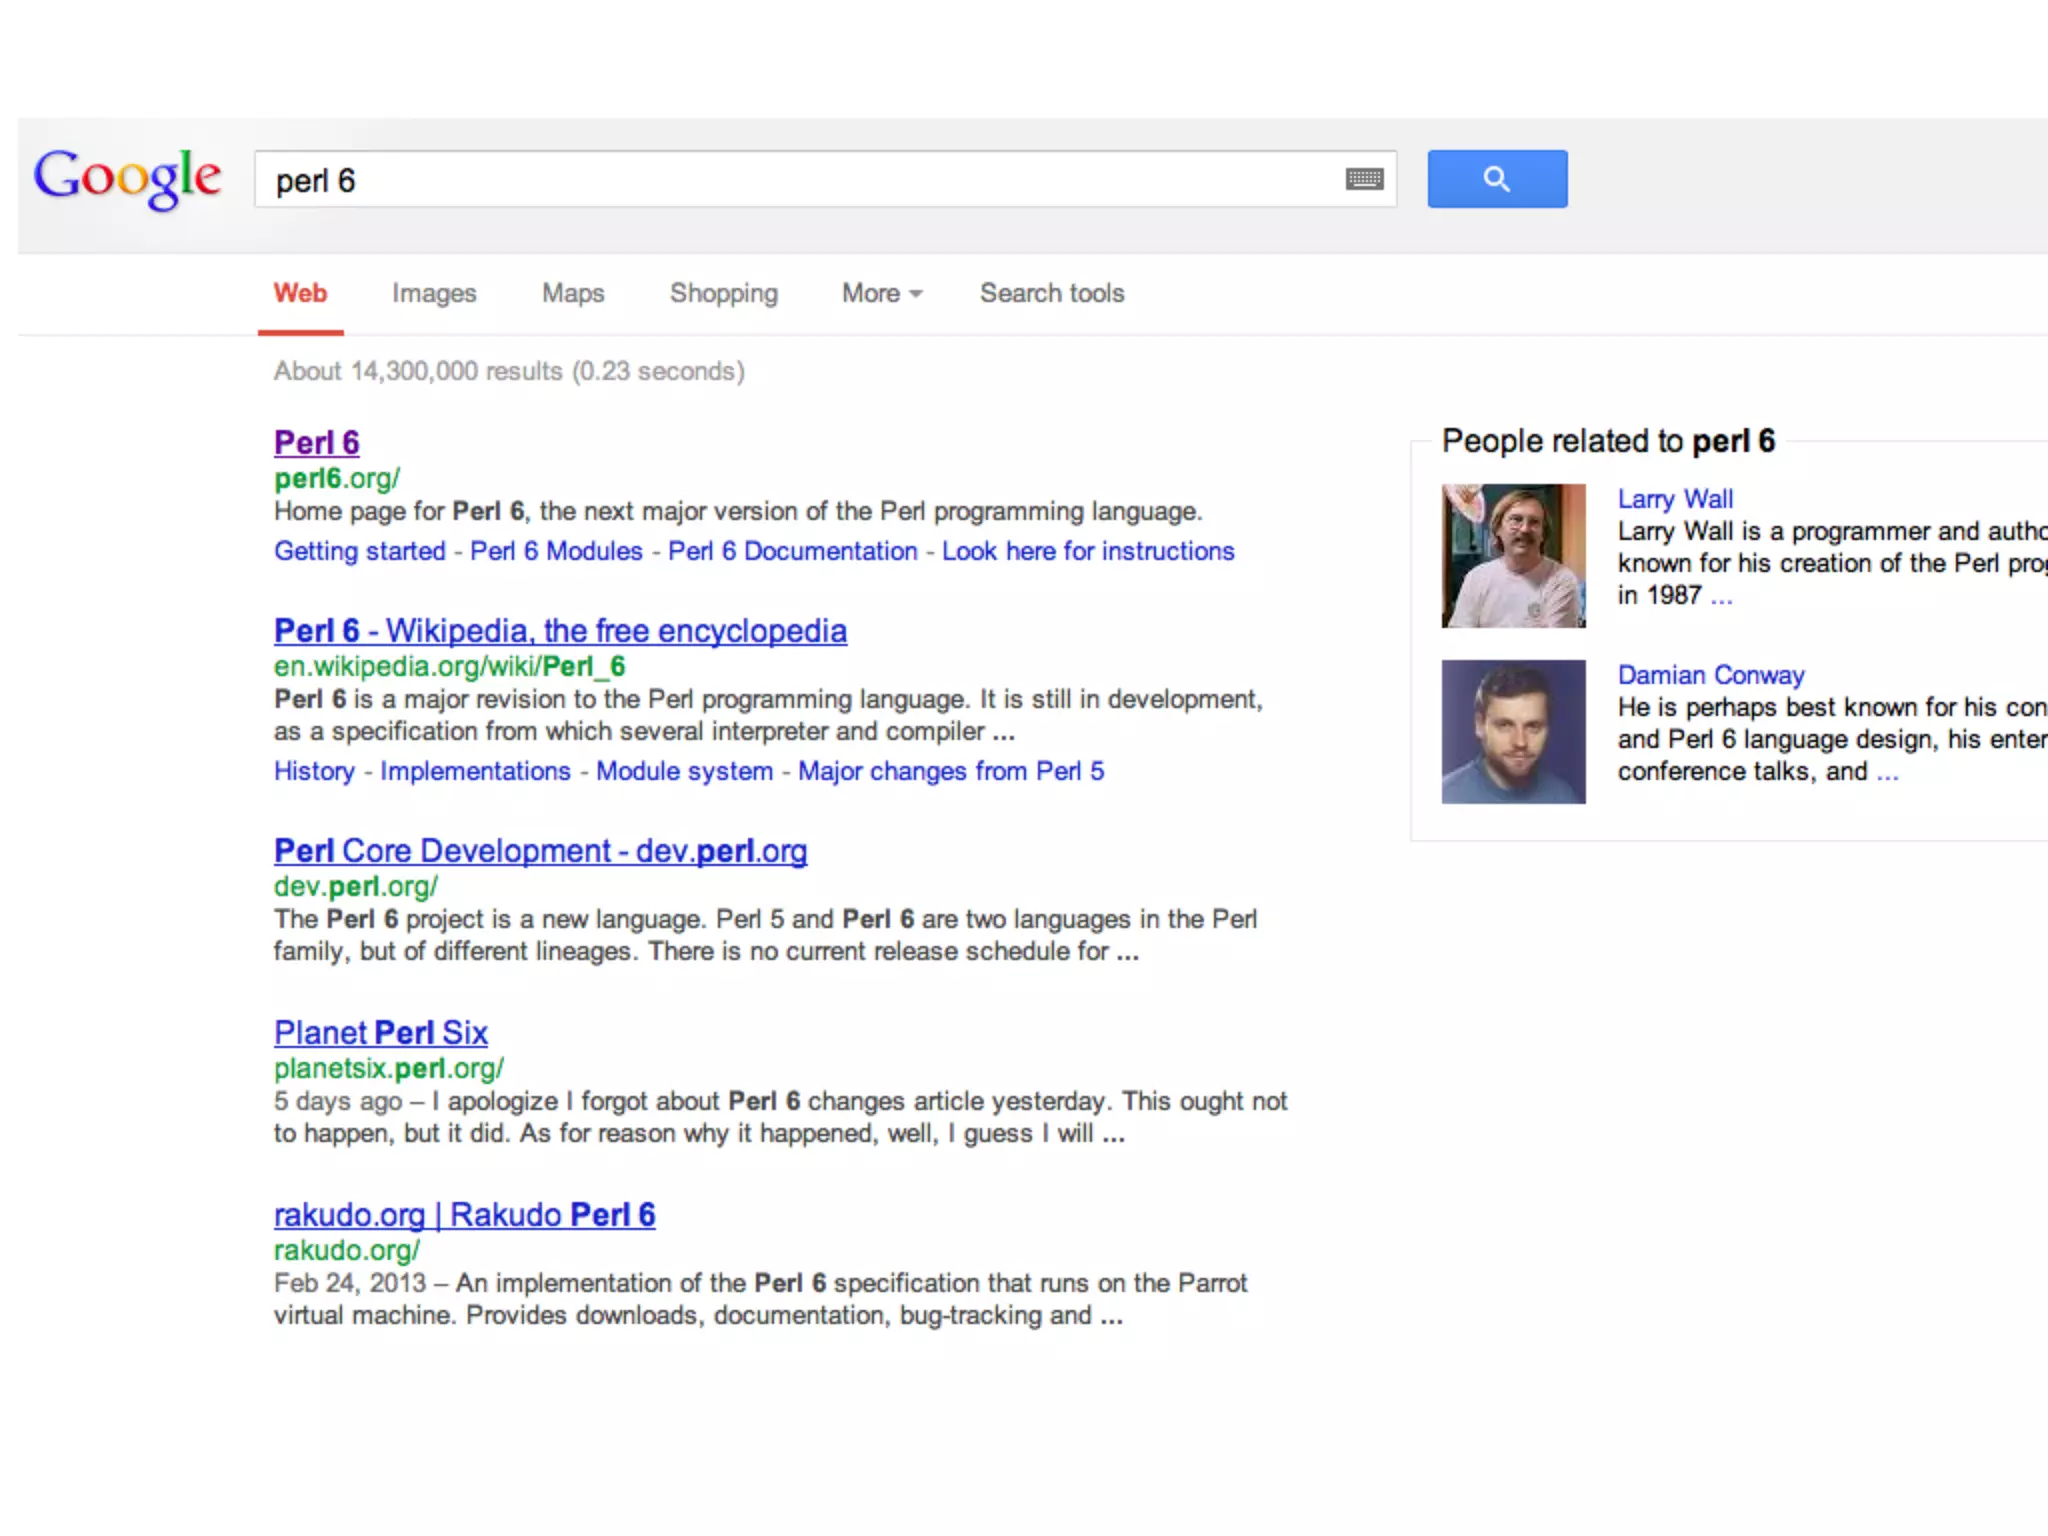Switch to the Images tab
Viewport: 2048px width, 1536px height.
[x=433, y=293]
